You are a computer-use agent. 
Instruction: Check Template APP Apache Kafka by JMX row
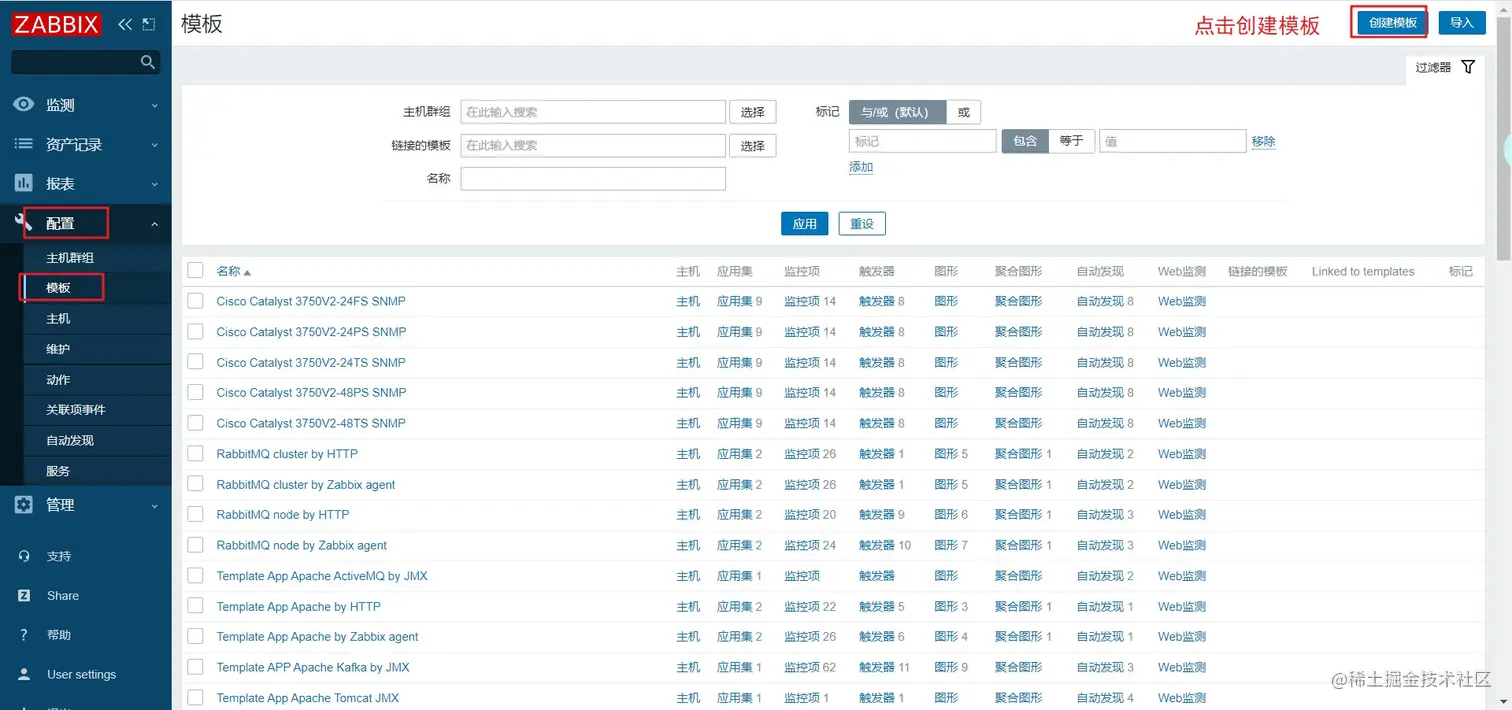pos(195,667)
